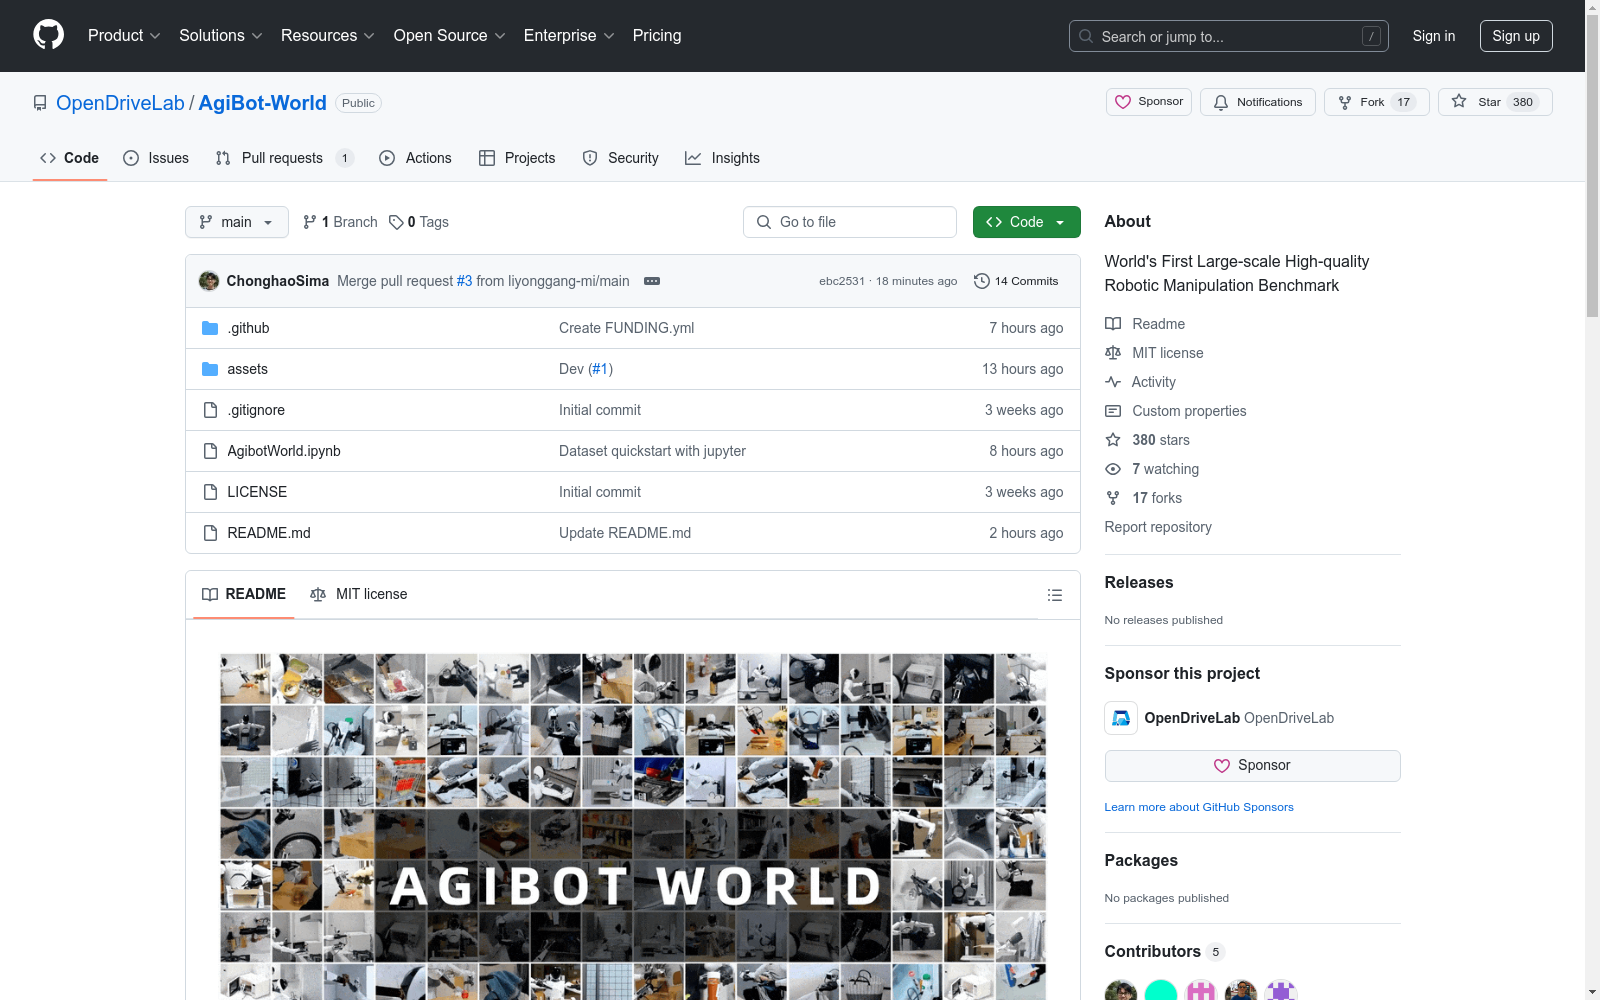Open the Releases section heading
Image resolution: width=1600 pixels, height=1000 pixels.
[1139, 582]
